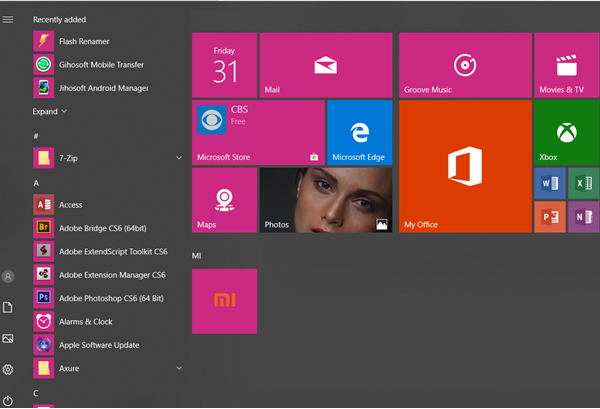The height and width of the screenshot is (409, 600).
Task: Expand the recently added list
Action: [49, 111]
